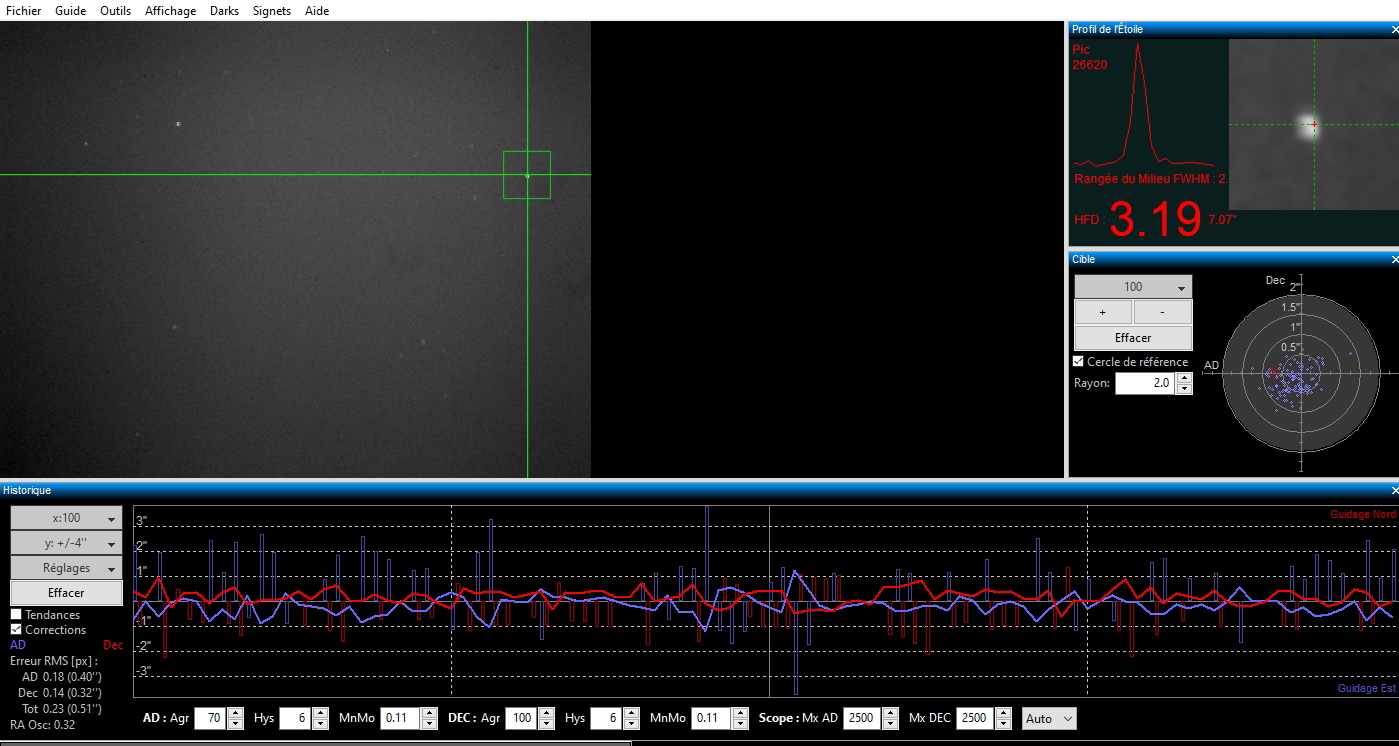Open the Darks menu
Screen dimensions: 1399x746
coord(224,11)
